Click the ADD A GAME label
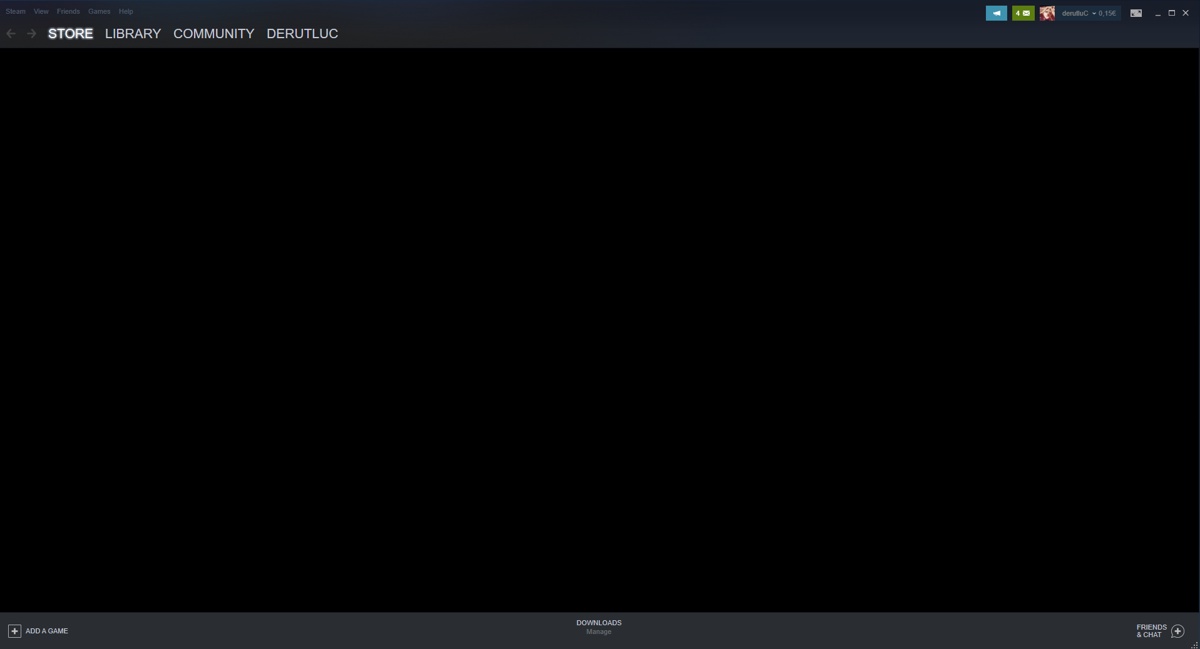 [x=47, y=631]
